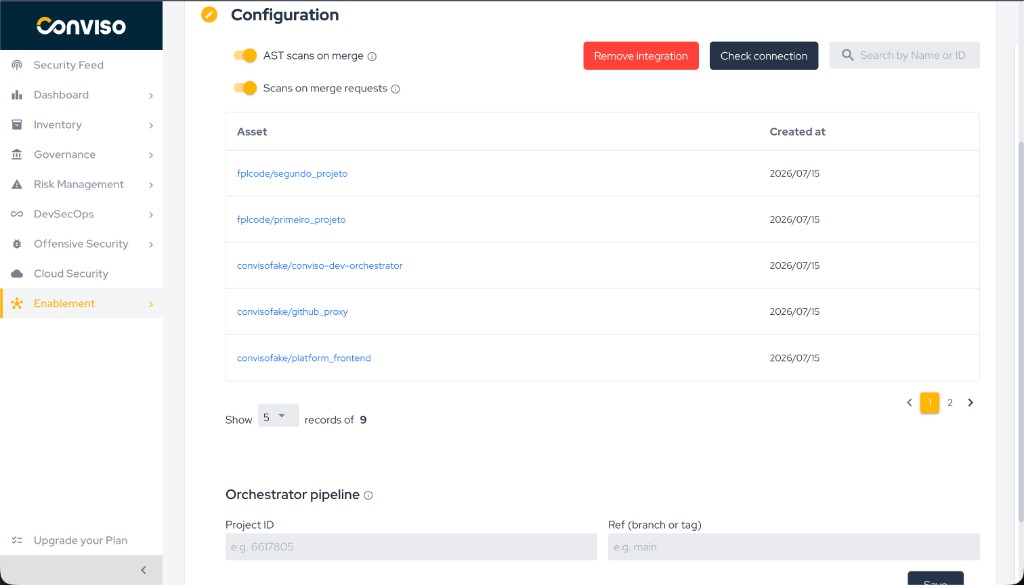1024x585 pixels.
Task: Click the Enablement star icon
Action: [17, 304]
